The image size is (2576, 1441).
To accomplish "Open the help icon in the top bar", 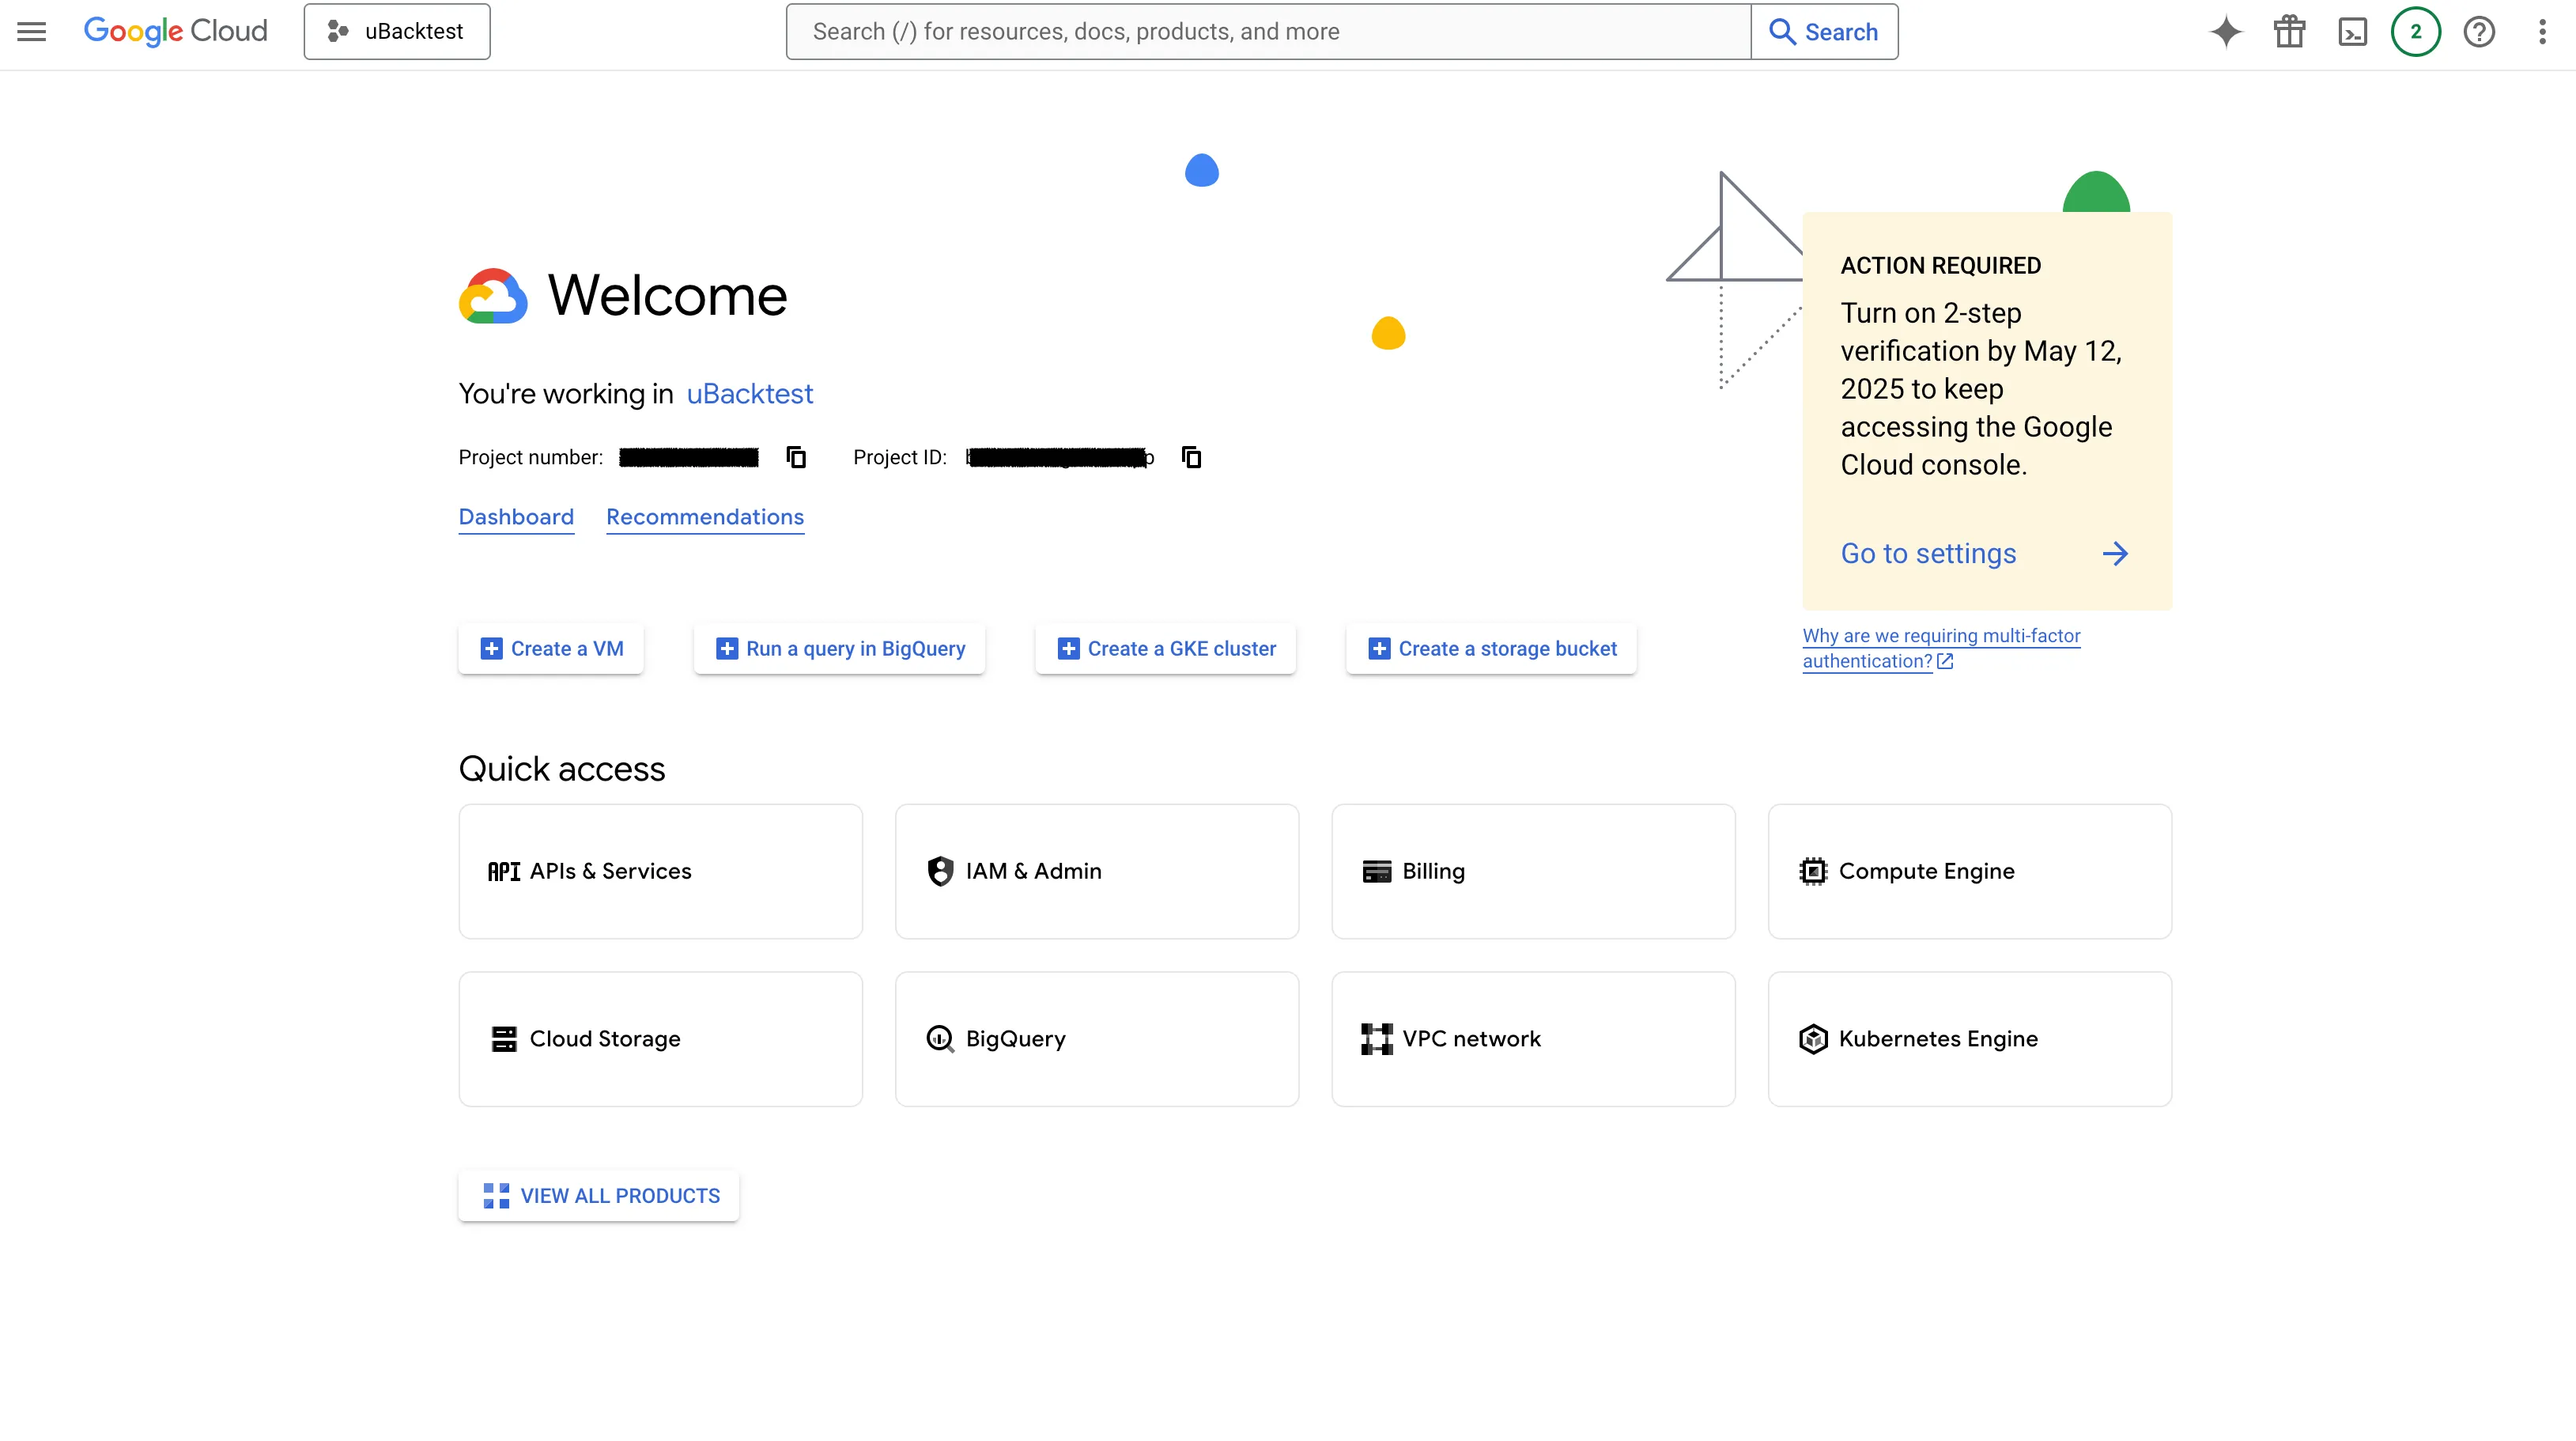I will (2480, 31).
